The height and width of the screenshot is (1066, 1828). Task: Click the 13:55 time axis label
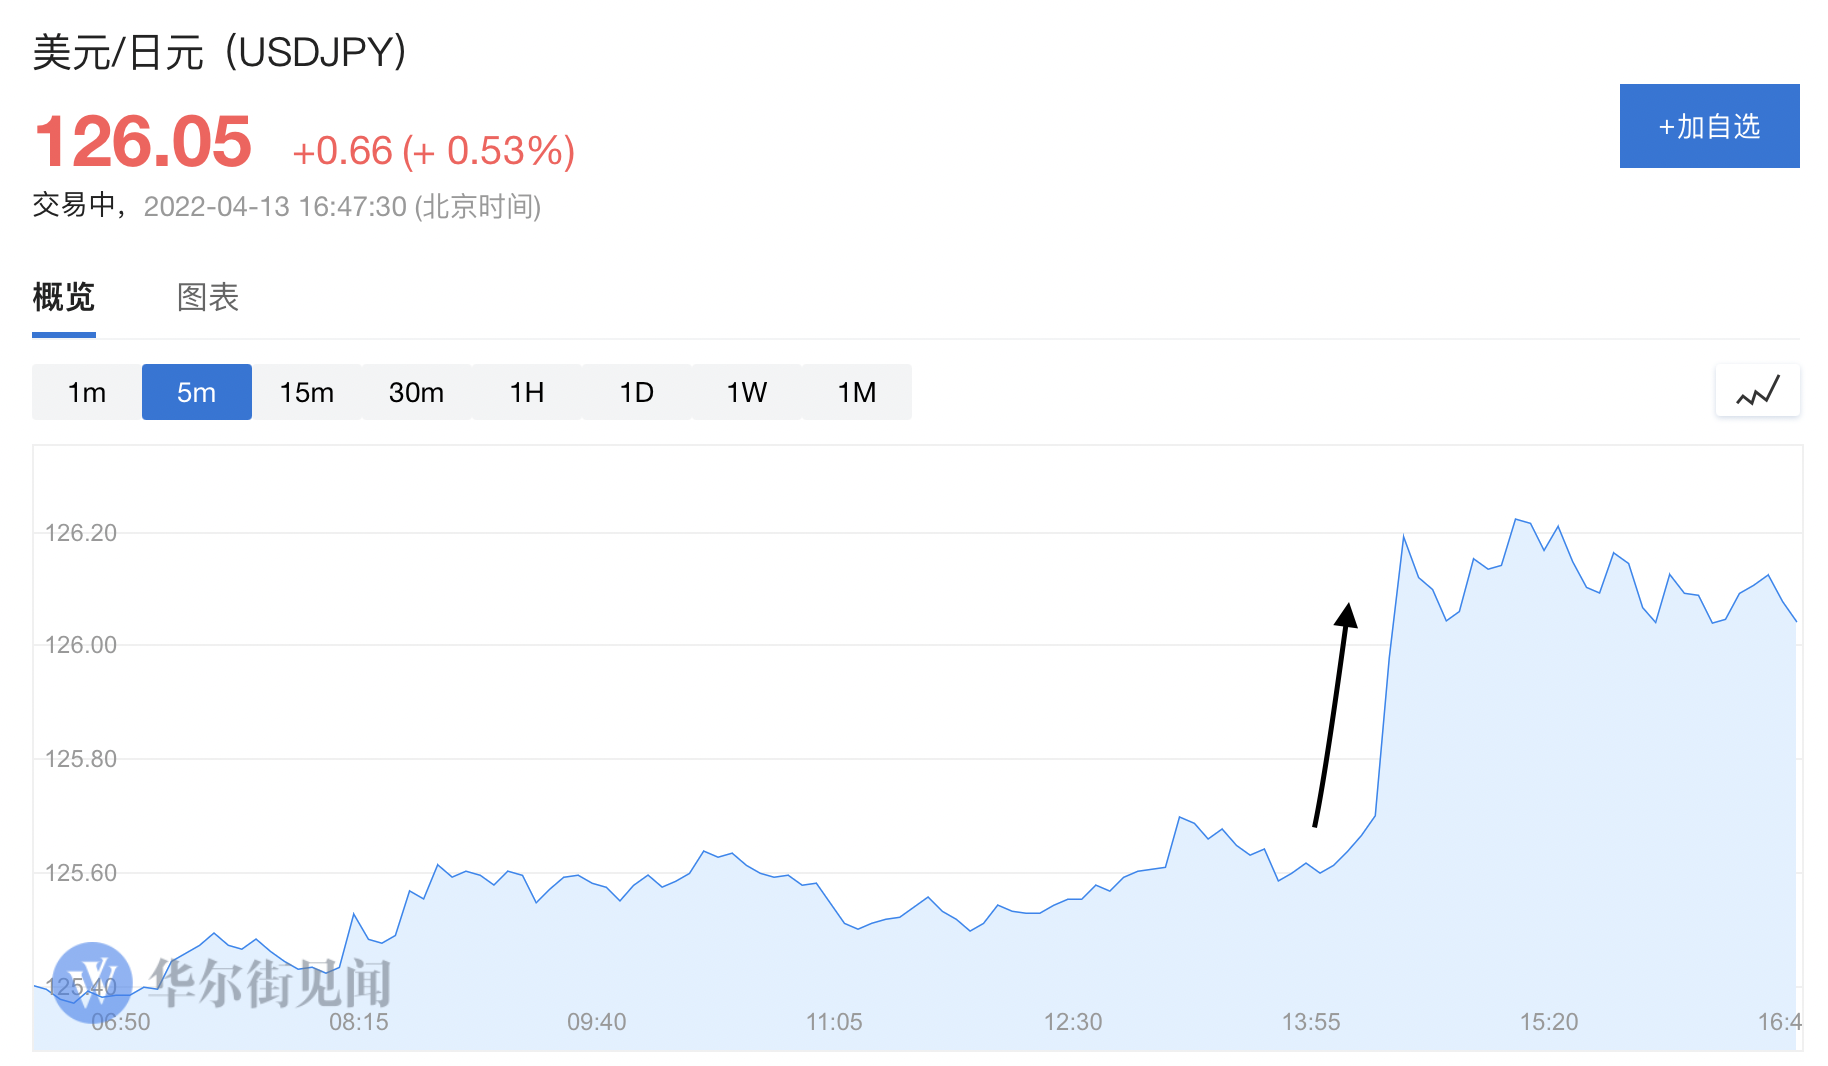tap(1310, 1022)
